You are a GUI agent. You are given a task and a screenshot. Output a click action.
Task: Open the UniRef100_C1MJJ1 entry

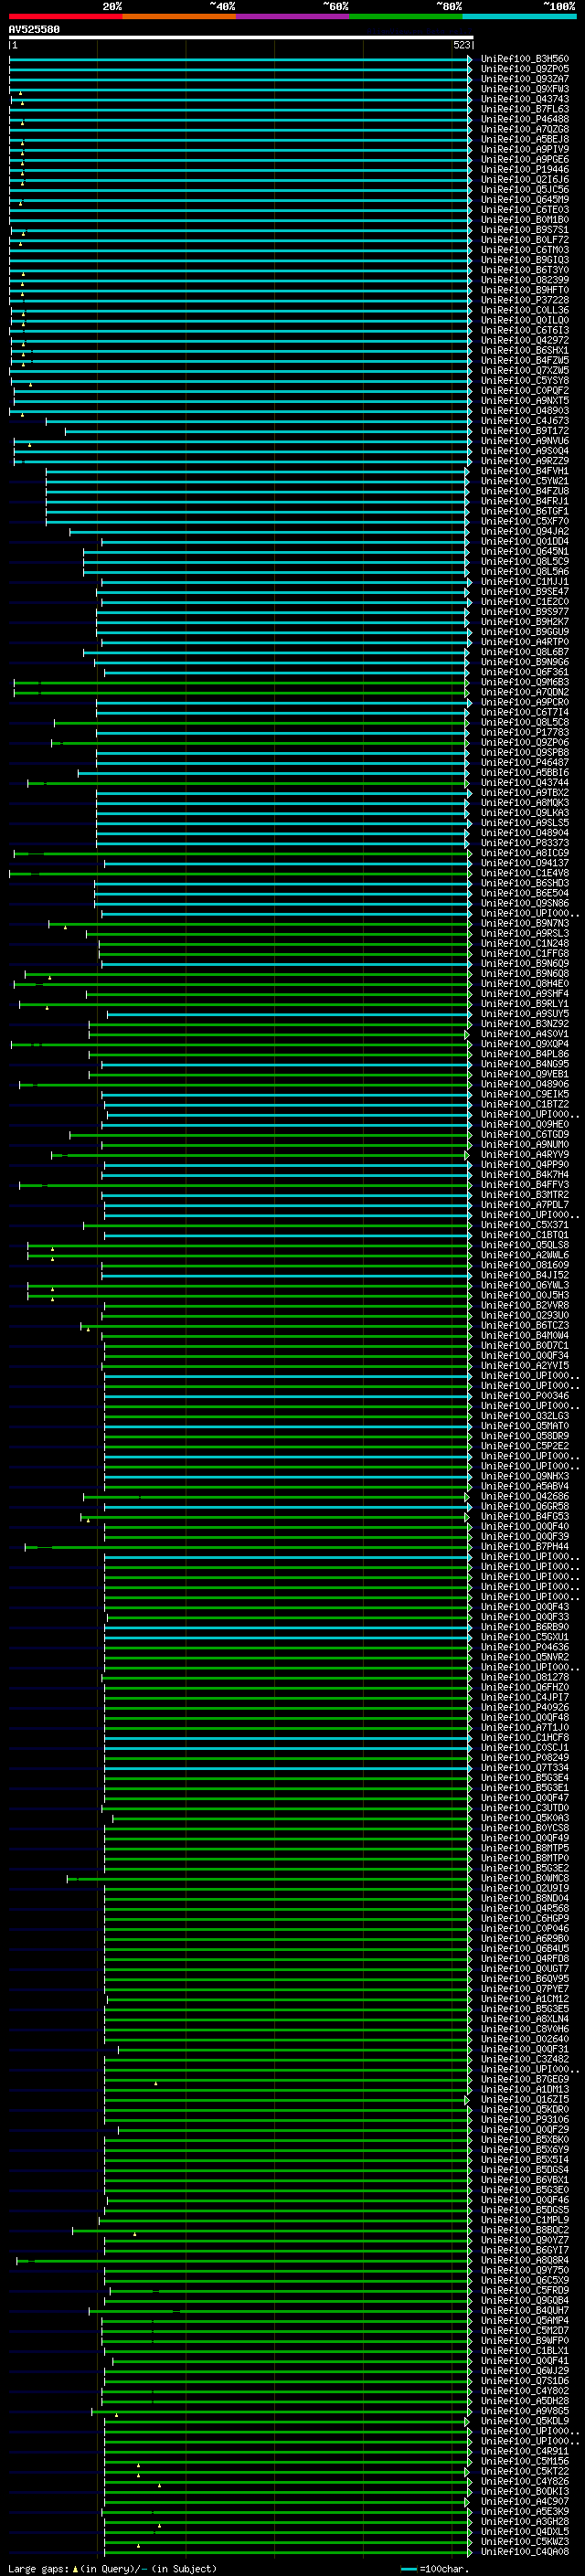pyautogui.click(x=524, y=582)
